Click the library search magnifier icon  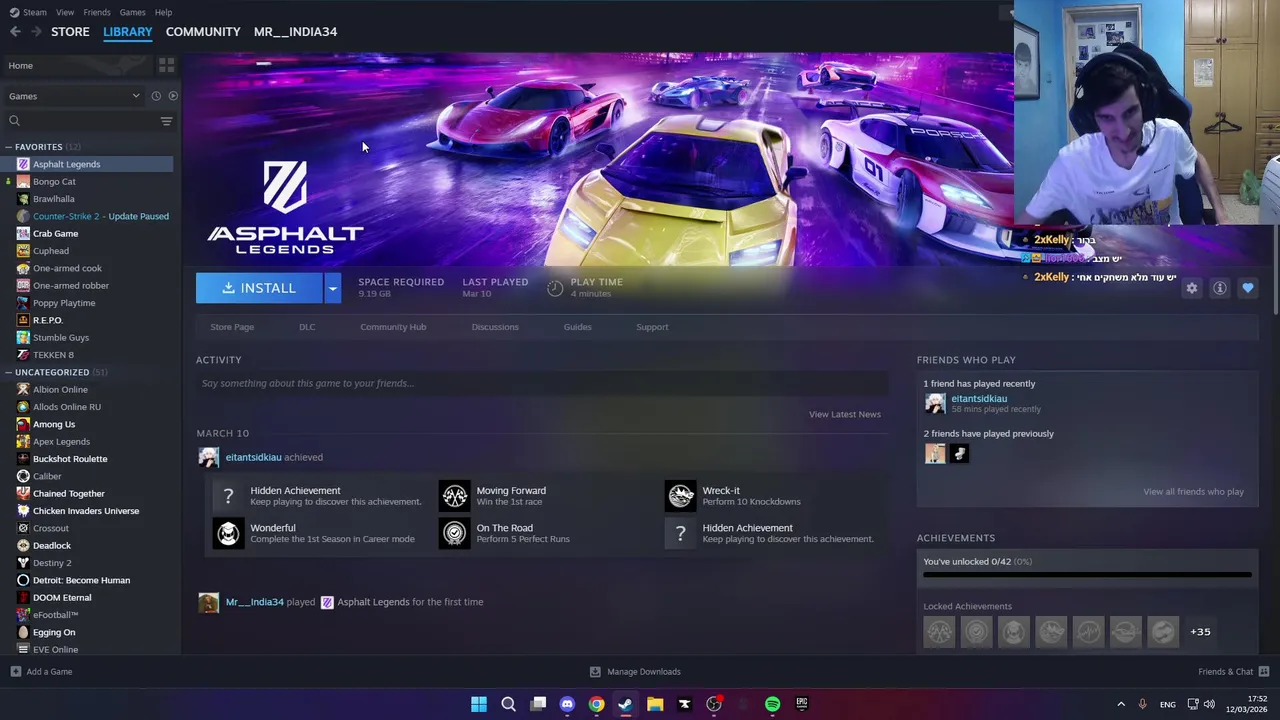click(14, 121)
